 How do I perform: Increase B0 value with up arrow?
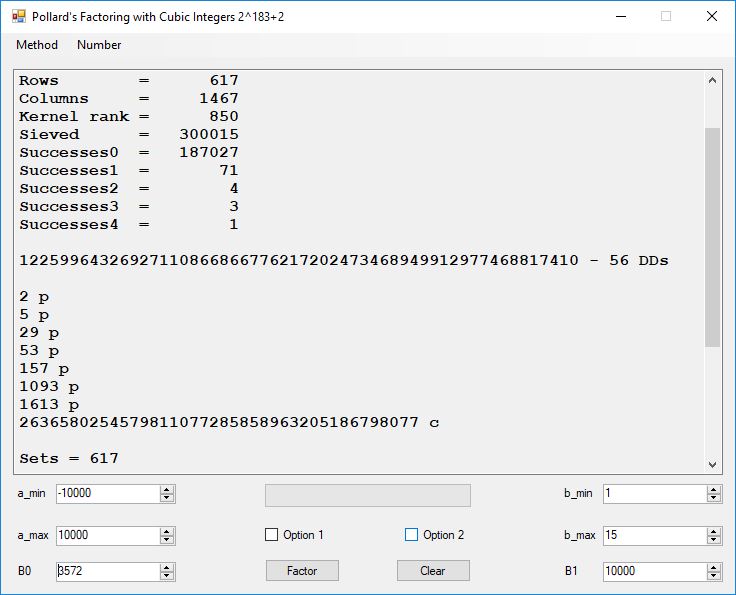tap(167, 567)
